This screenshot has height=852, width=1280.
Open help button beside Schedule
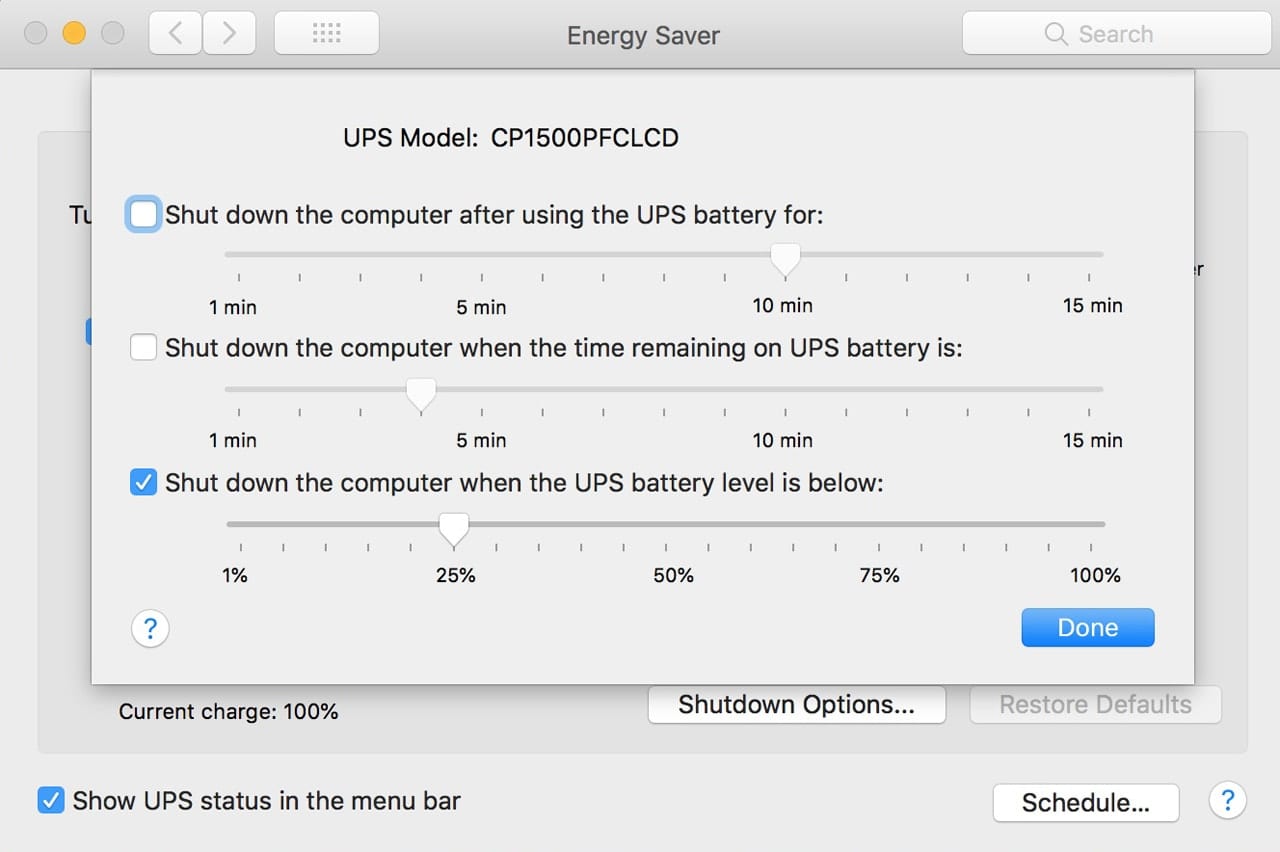[1227, 801]
